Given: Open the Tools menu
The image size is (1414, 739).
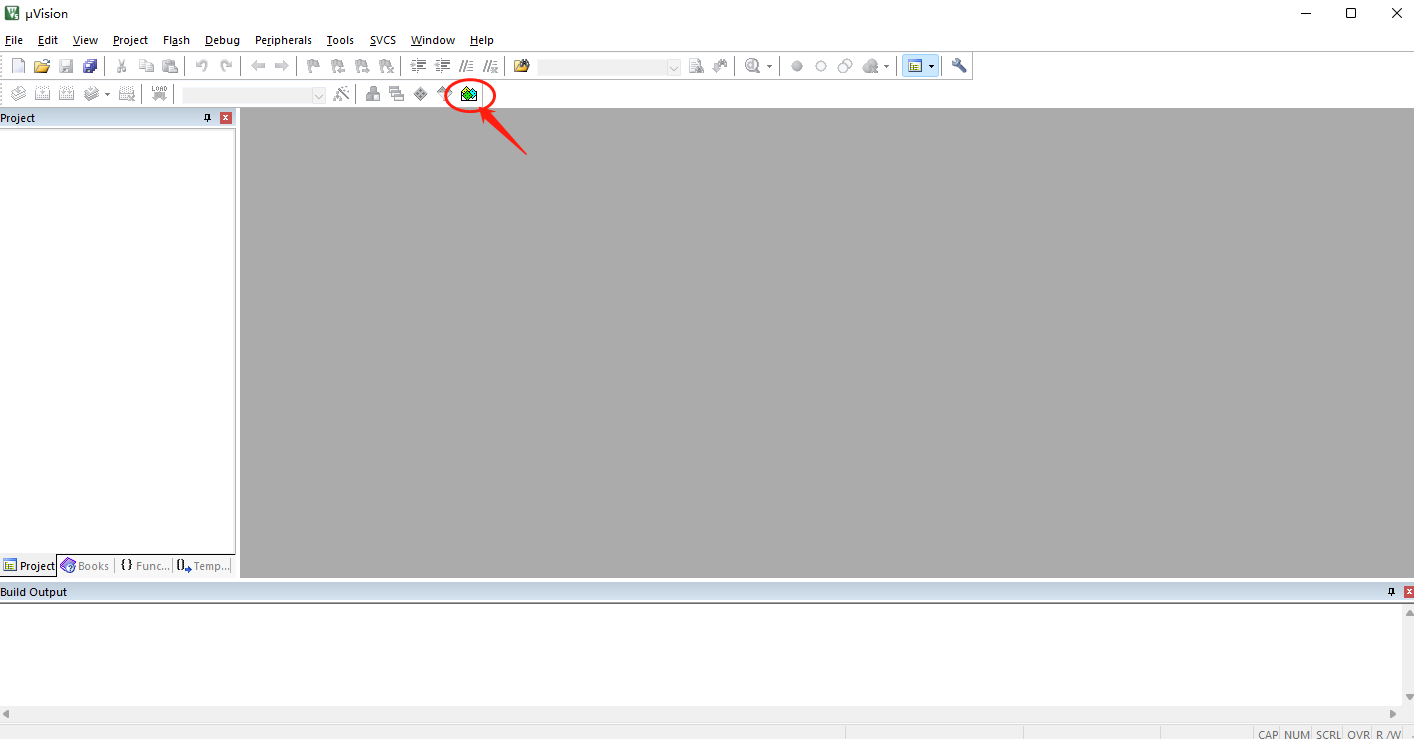Looking at the screenshot, I should [340, 40].
